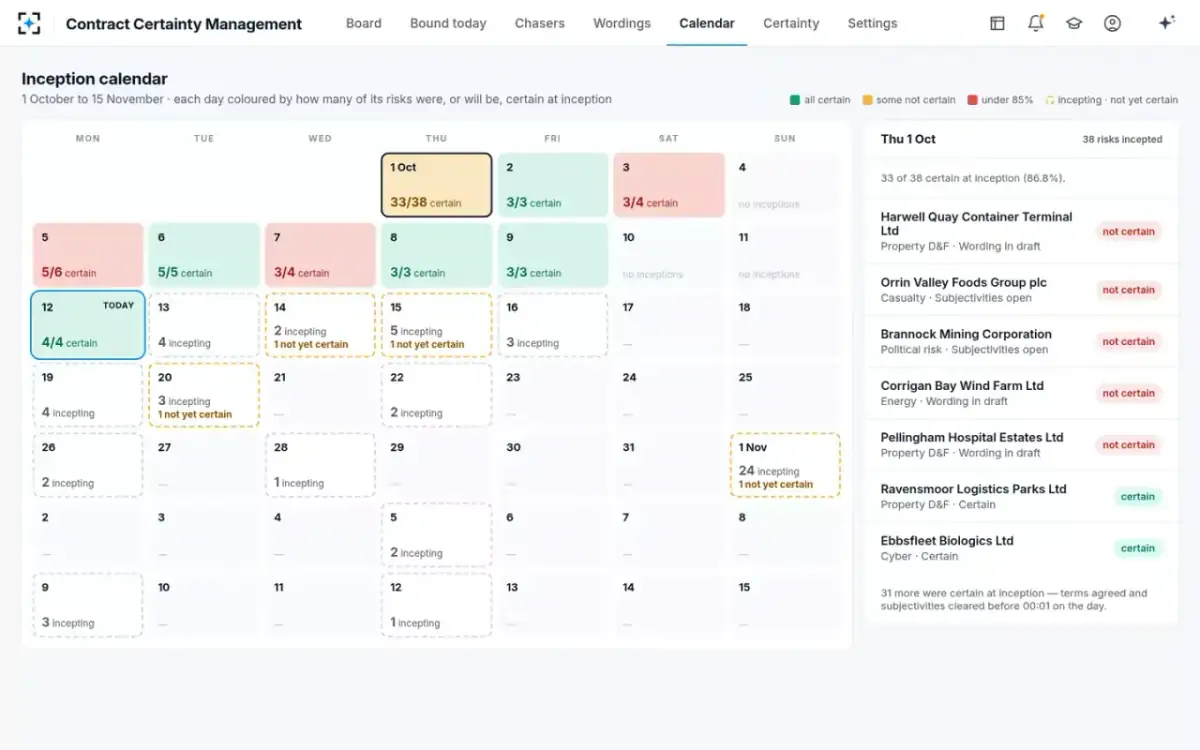The height and width of the screenshot is (750, 1200).
Task: Select 22 October with 2 incepting
Action: 437,395
